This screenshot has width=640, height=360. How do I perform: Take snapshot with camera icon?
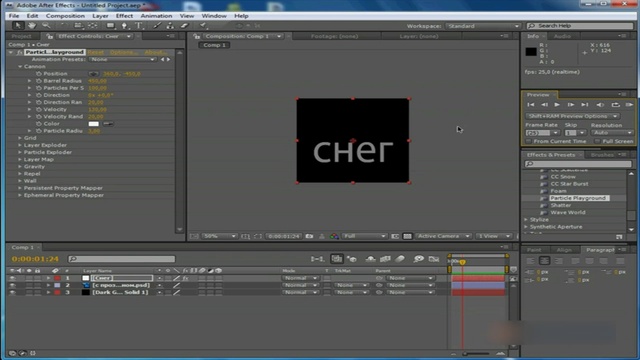309,236
